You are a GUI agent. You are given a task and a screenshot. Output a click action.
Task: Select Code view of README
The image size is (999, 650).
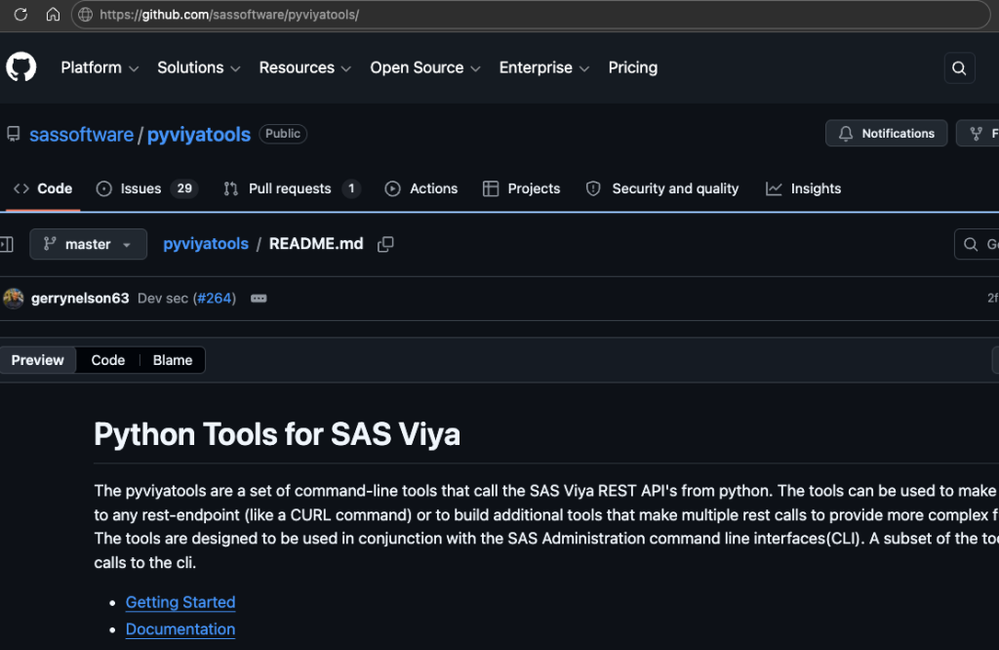[x=108, y=360]
